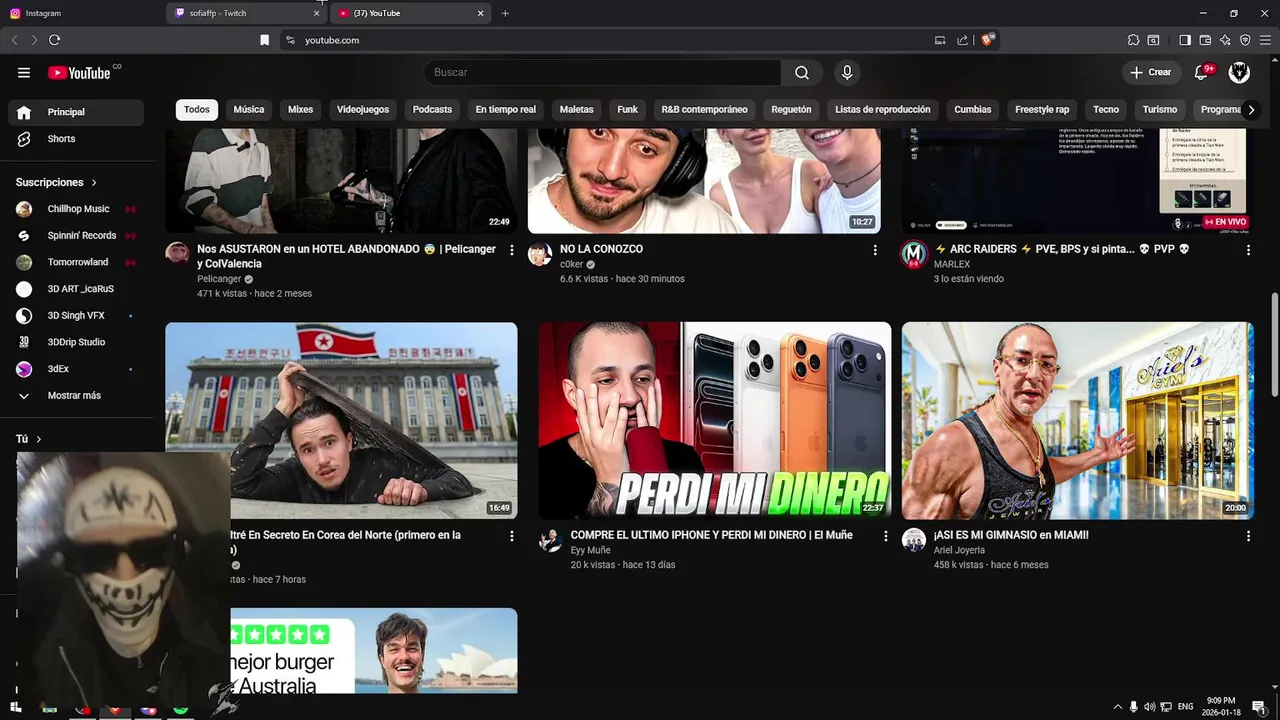
Task: Select the Videojuegos filter chip
Action: pos(363,109)
